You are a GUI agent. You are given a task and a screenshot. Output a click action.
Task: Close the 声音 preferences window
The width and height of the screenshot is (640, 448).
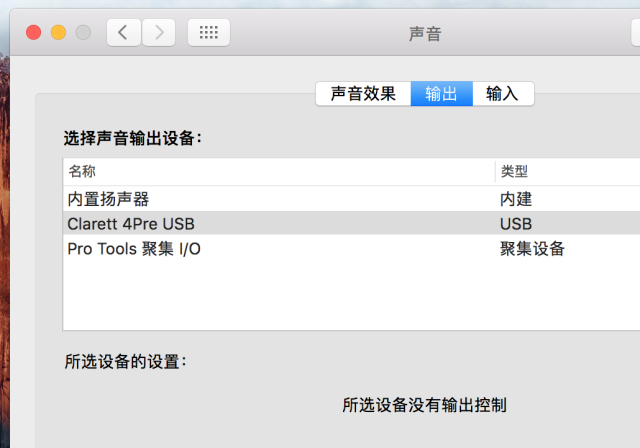pyautogui.click(x=34, y=32)
